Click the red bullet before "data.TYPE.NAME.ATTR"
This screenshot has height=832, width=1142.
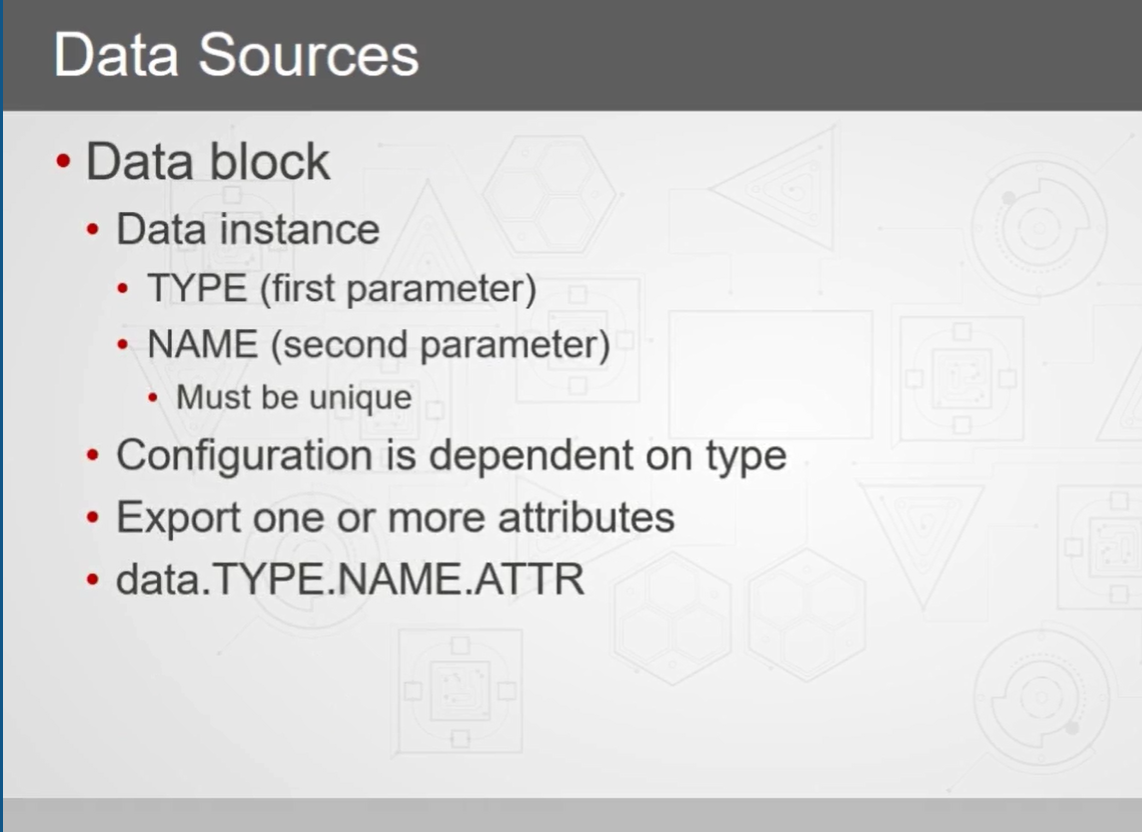(x=92, y=580)
